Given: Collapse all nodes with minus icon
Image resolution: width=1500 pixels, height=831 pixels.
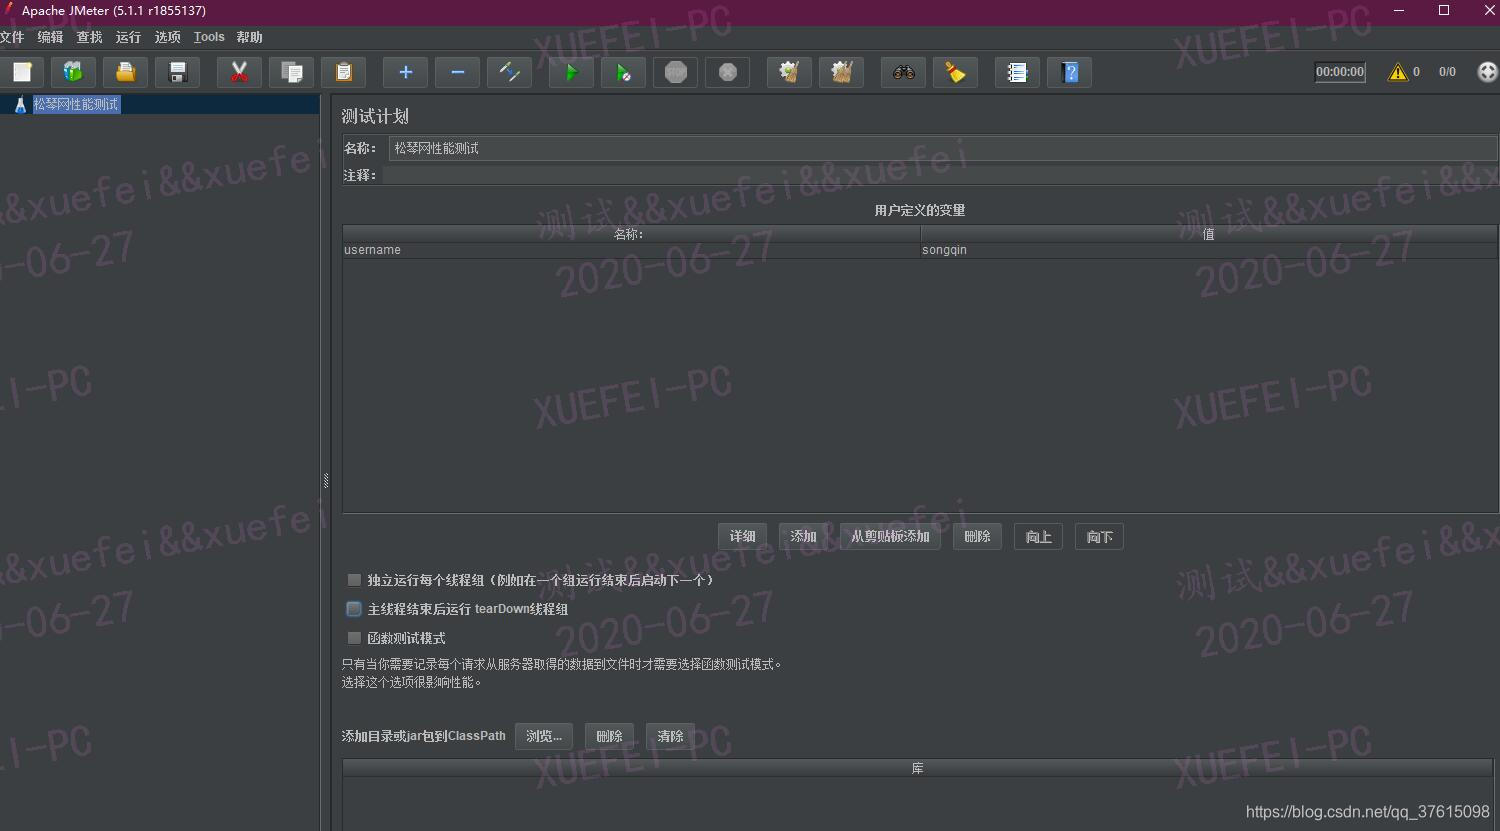Looking at the screenshot, I should [x=457, y=72].
